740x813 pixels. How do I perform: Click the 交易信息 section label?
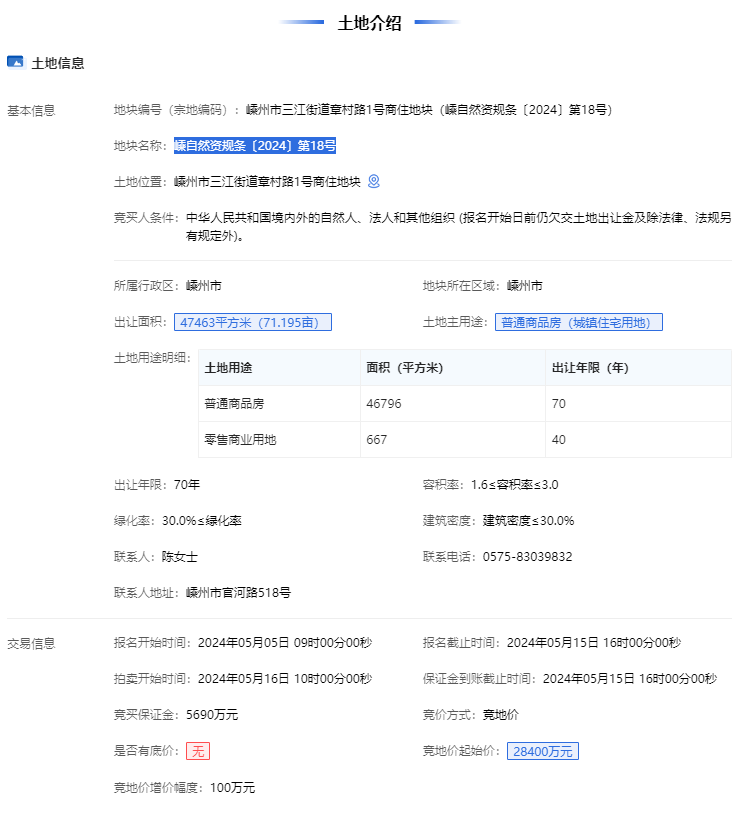(31, 643)
